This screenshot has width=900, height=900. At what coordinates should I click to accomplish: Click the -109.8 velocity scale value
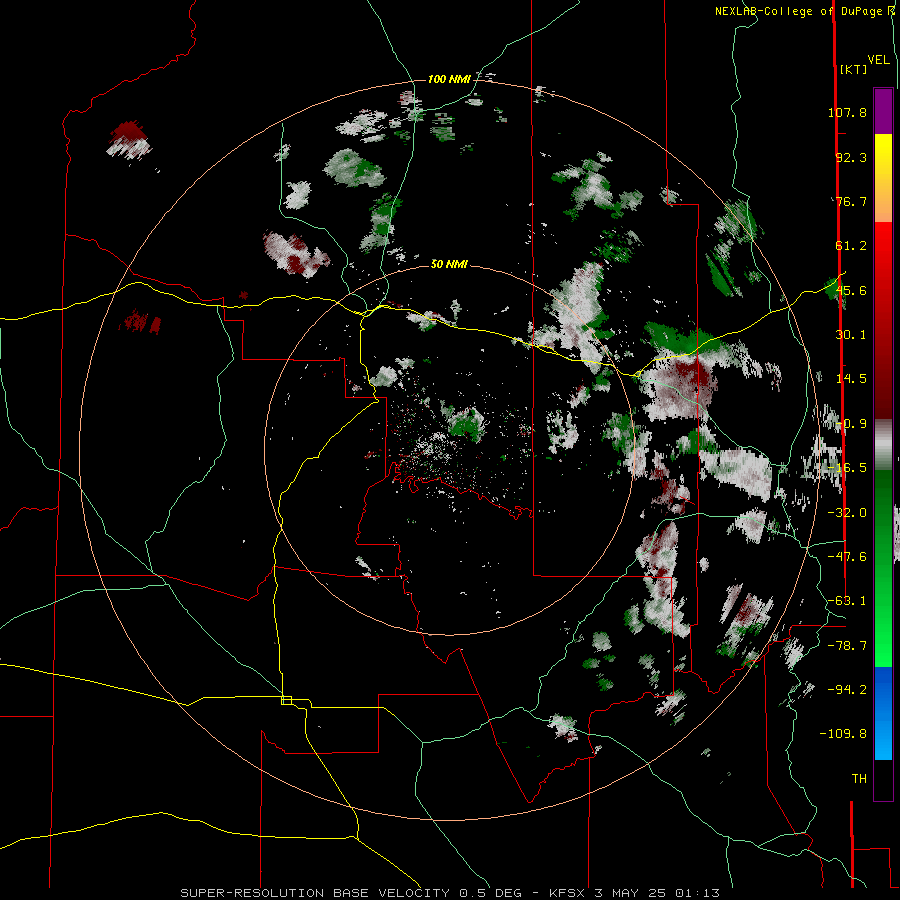point(843,734)
